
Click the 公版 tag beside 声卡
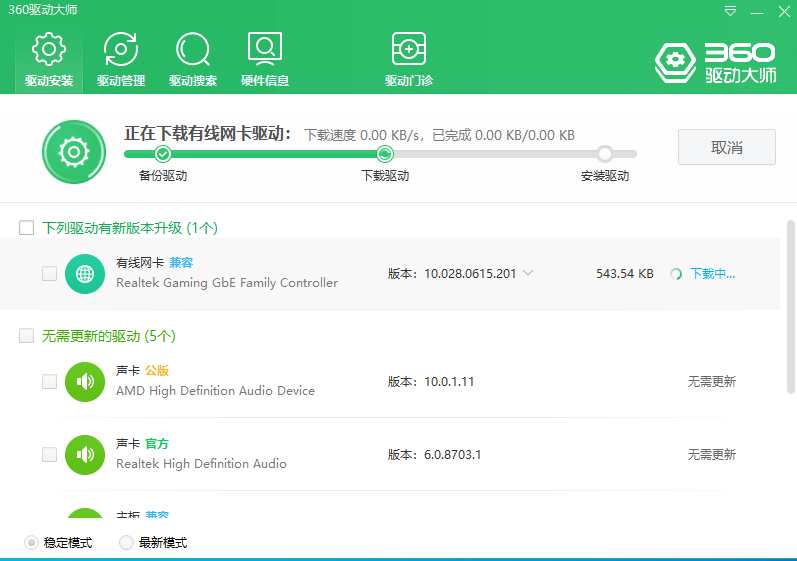click(x=157, y=370)
